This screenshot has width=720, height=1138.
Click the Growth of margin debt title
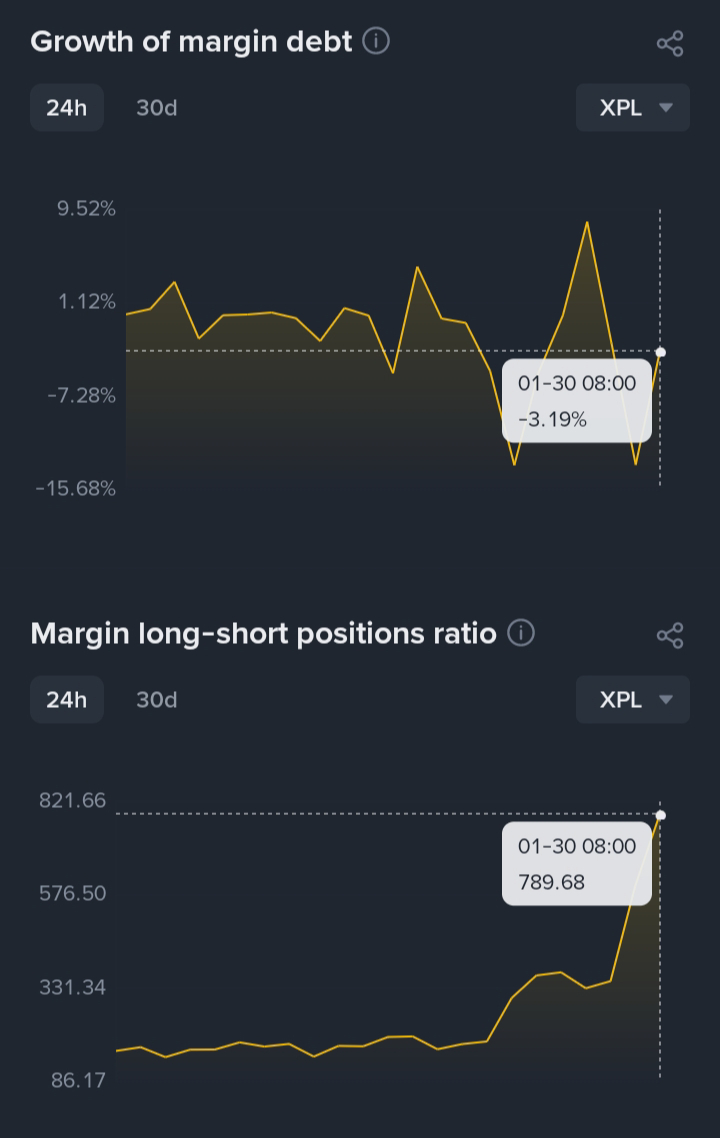192,42
